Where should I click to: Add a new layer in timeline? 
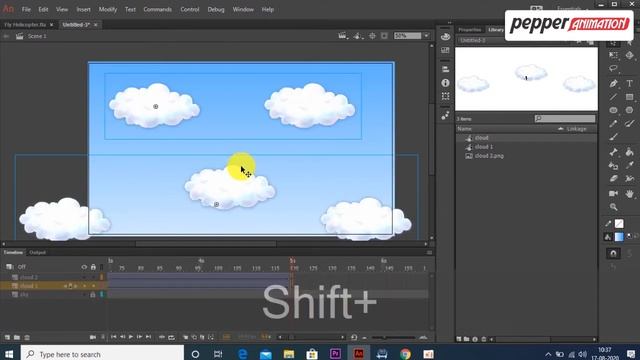click(x=7, y=337)
